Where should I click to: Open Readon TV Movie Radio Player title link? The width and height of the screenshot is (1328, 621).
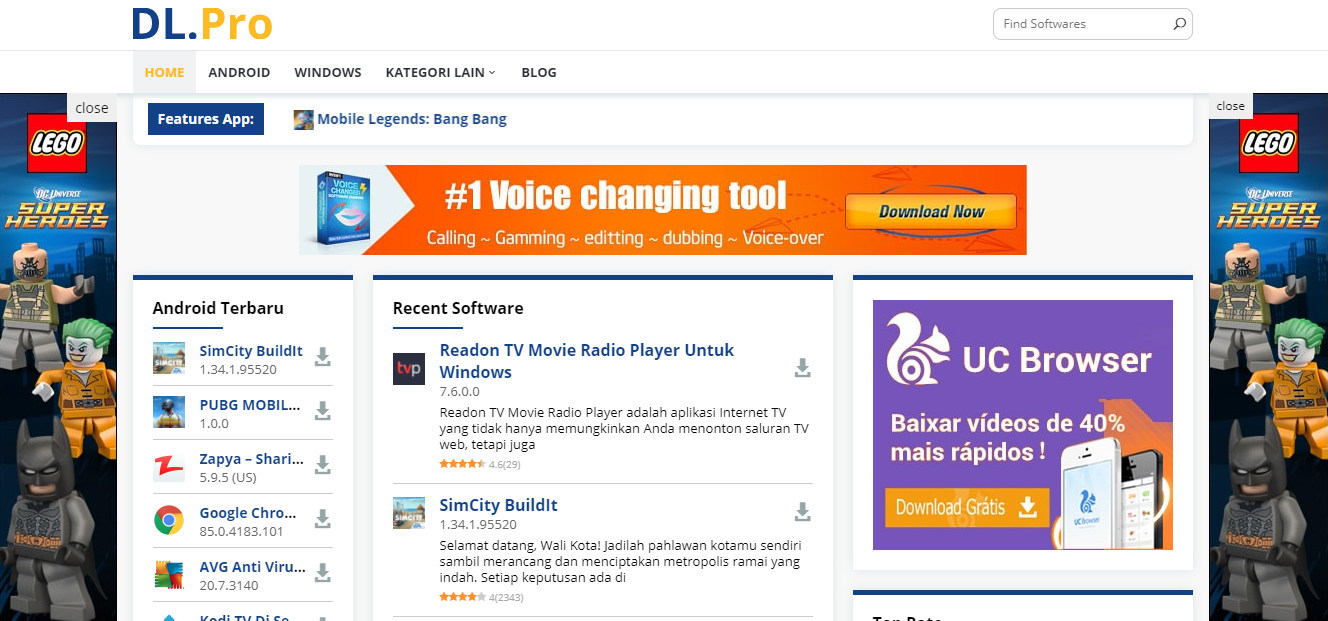coord(587,361)
